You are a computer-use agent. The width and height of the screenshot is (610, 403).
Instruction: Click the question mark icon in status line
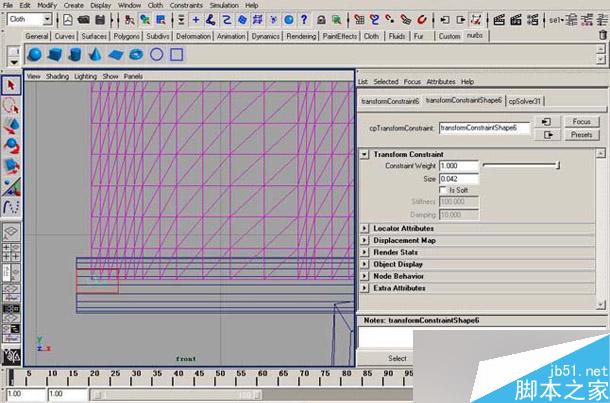(304, 19)
